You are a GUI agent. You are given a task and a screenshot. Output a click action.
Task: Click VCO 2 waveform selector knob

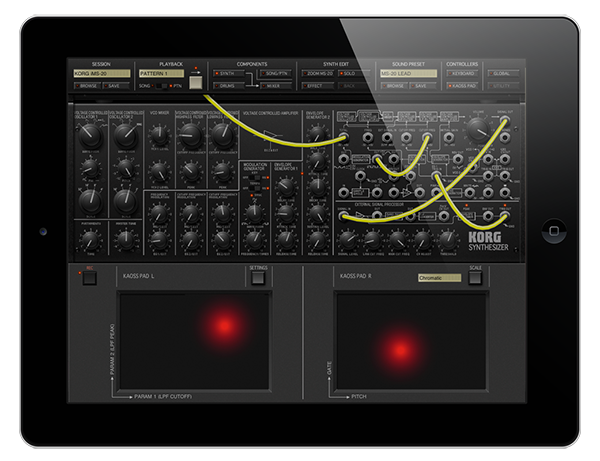tap(126, 137)
